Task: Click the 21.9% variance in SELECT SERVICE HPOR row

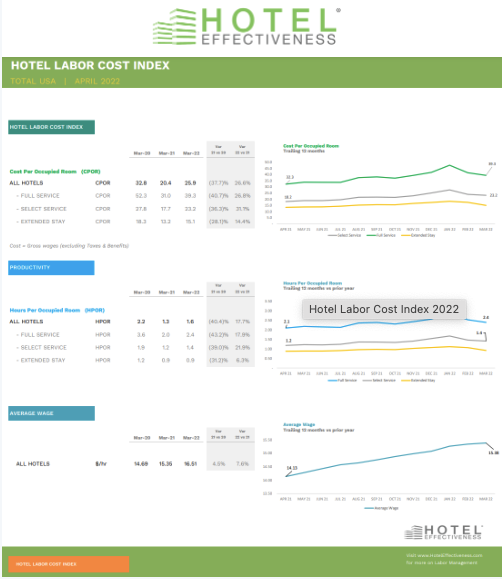Action: click(243, 347)
